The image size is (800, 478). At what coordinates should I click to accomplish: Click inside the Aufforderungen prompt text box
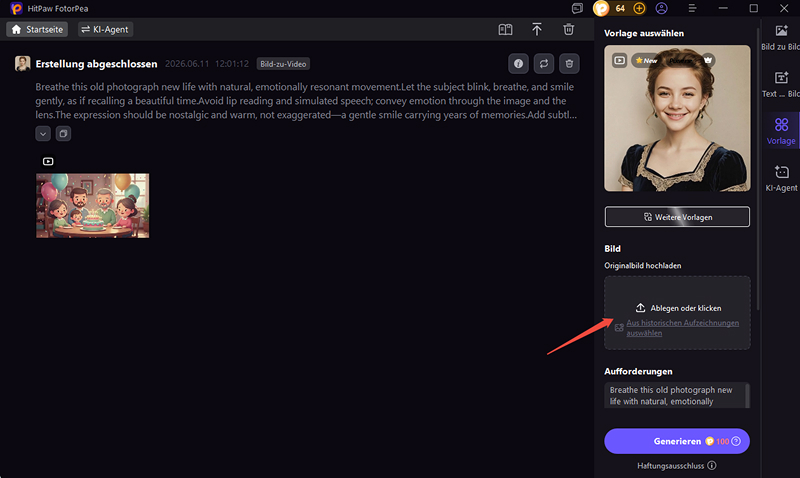[x=674, y=395]
